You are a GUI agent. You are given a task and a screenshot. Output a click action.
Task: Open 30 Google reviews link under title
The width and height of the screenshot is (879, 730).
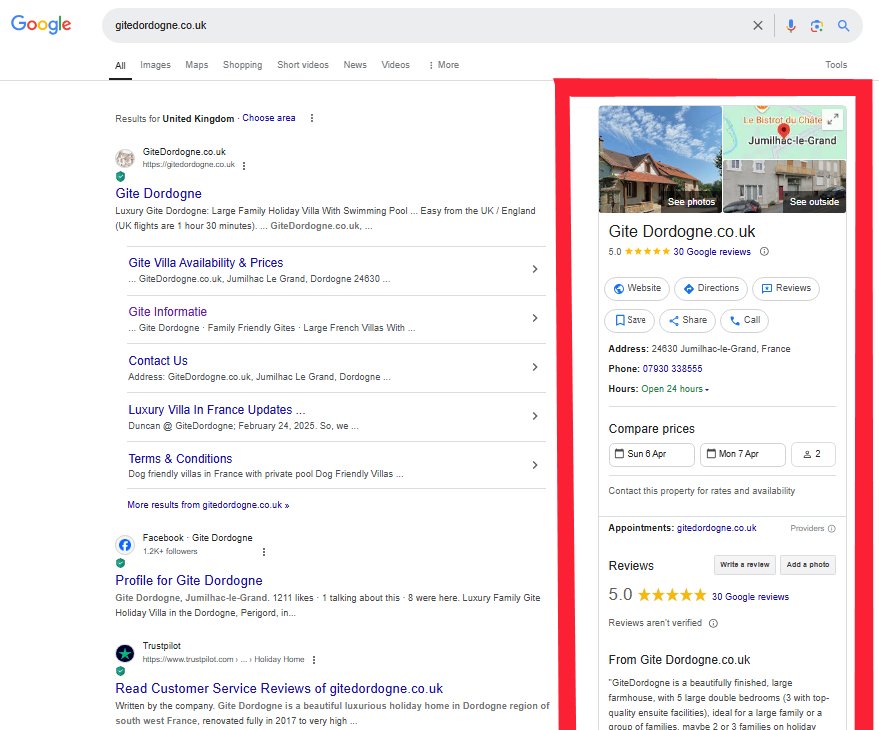(x=711, y=252)
